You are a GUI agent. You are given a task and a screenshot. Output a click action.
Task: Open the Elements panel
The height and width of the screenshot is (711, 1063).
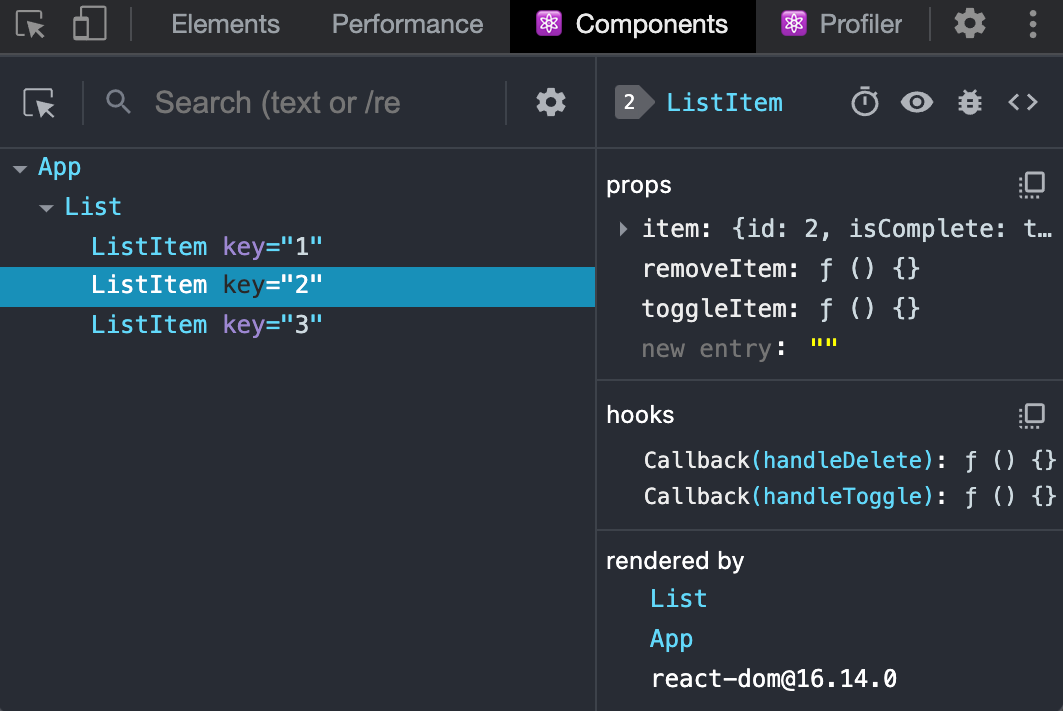(225, 24)
